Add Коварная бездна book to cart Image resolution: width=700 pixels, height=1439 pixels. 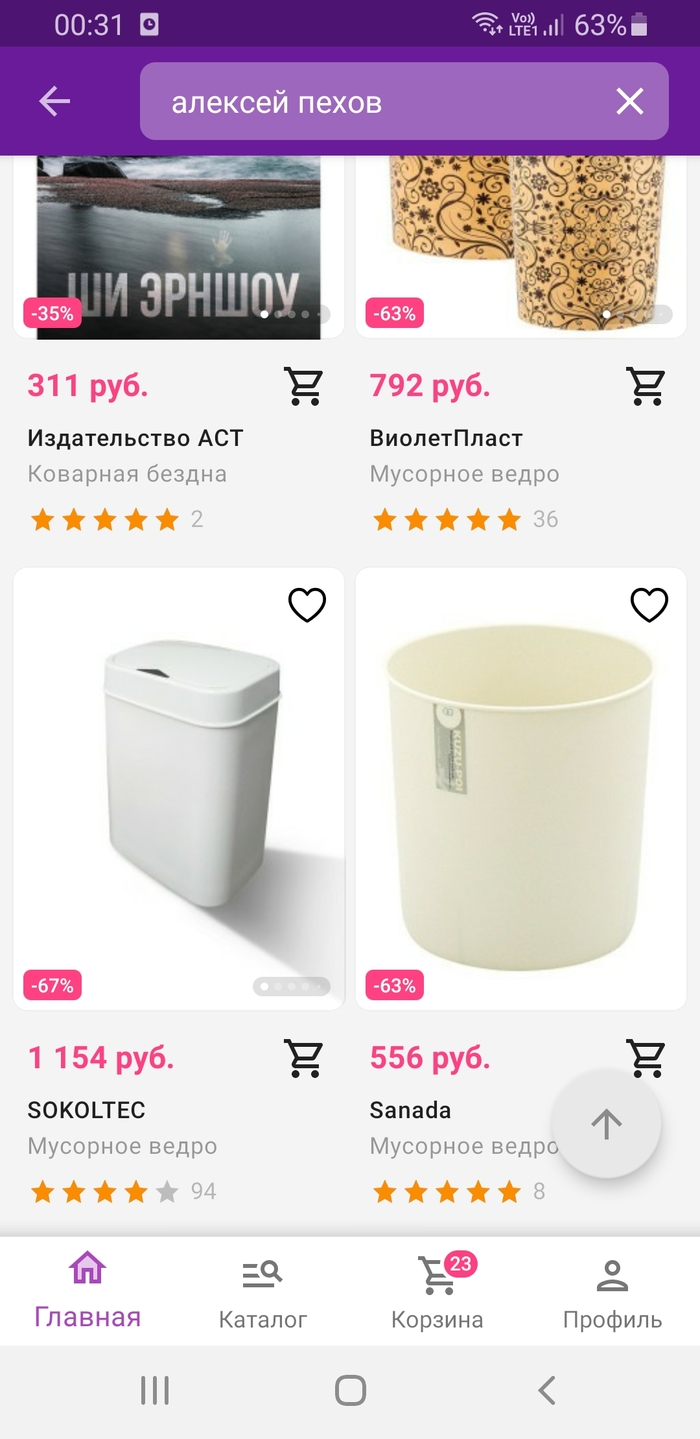[x=304, y=386]
